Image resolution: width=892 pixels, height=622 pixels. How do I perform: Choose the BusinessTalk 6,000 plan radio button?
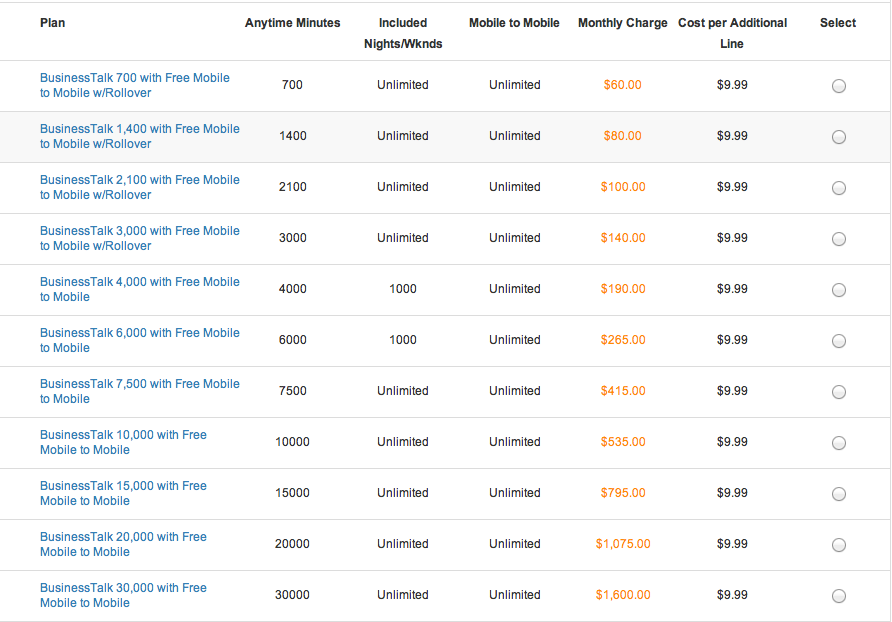tap(839, 341)
